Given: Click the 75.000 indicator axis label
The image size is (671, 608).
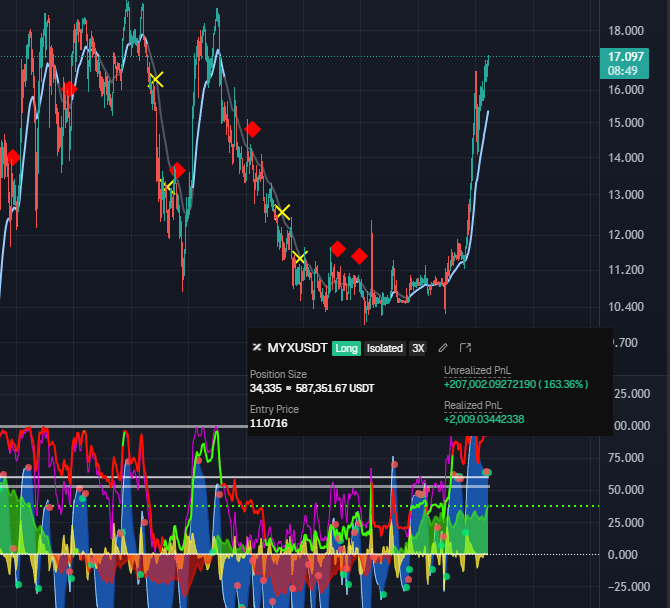Looking at the screenshot, I should [x=626, y=458].
